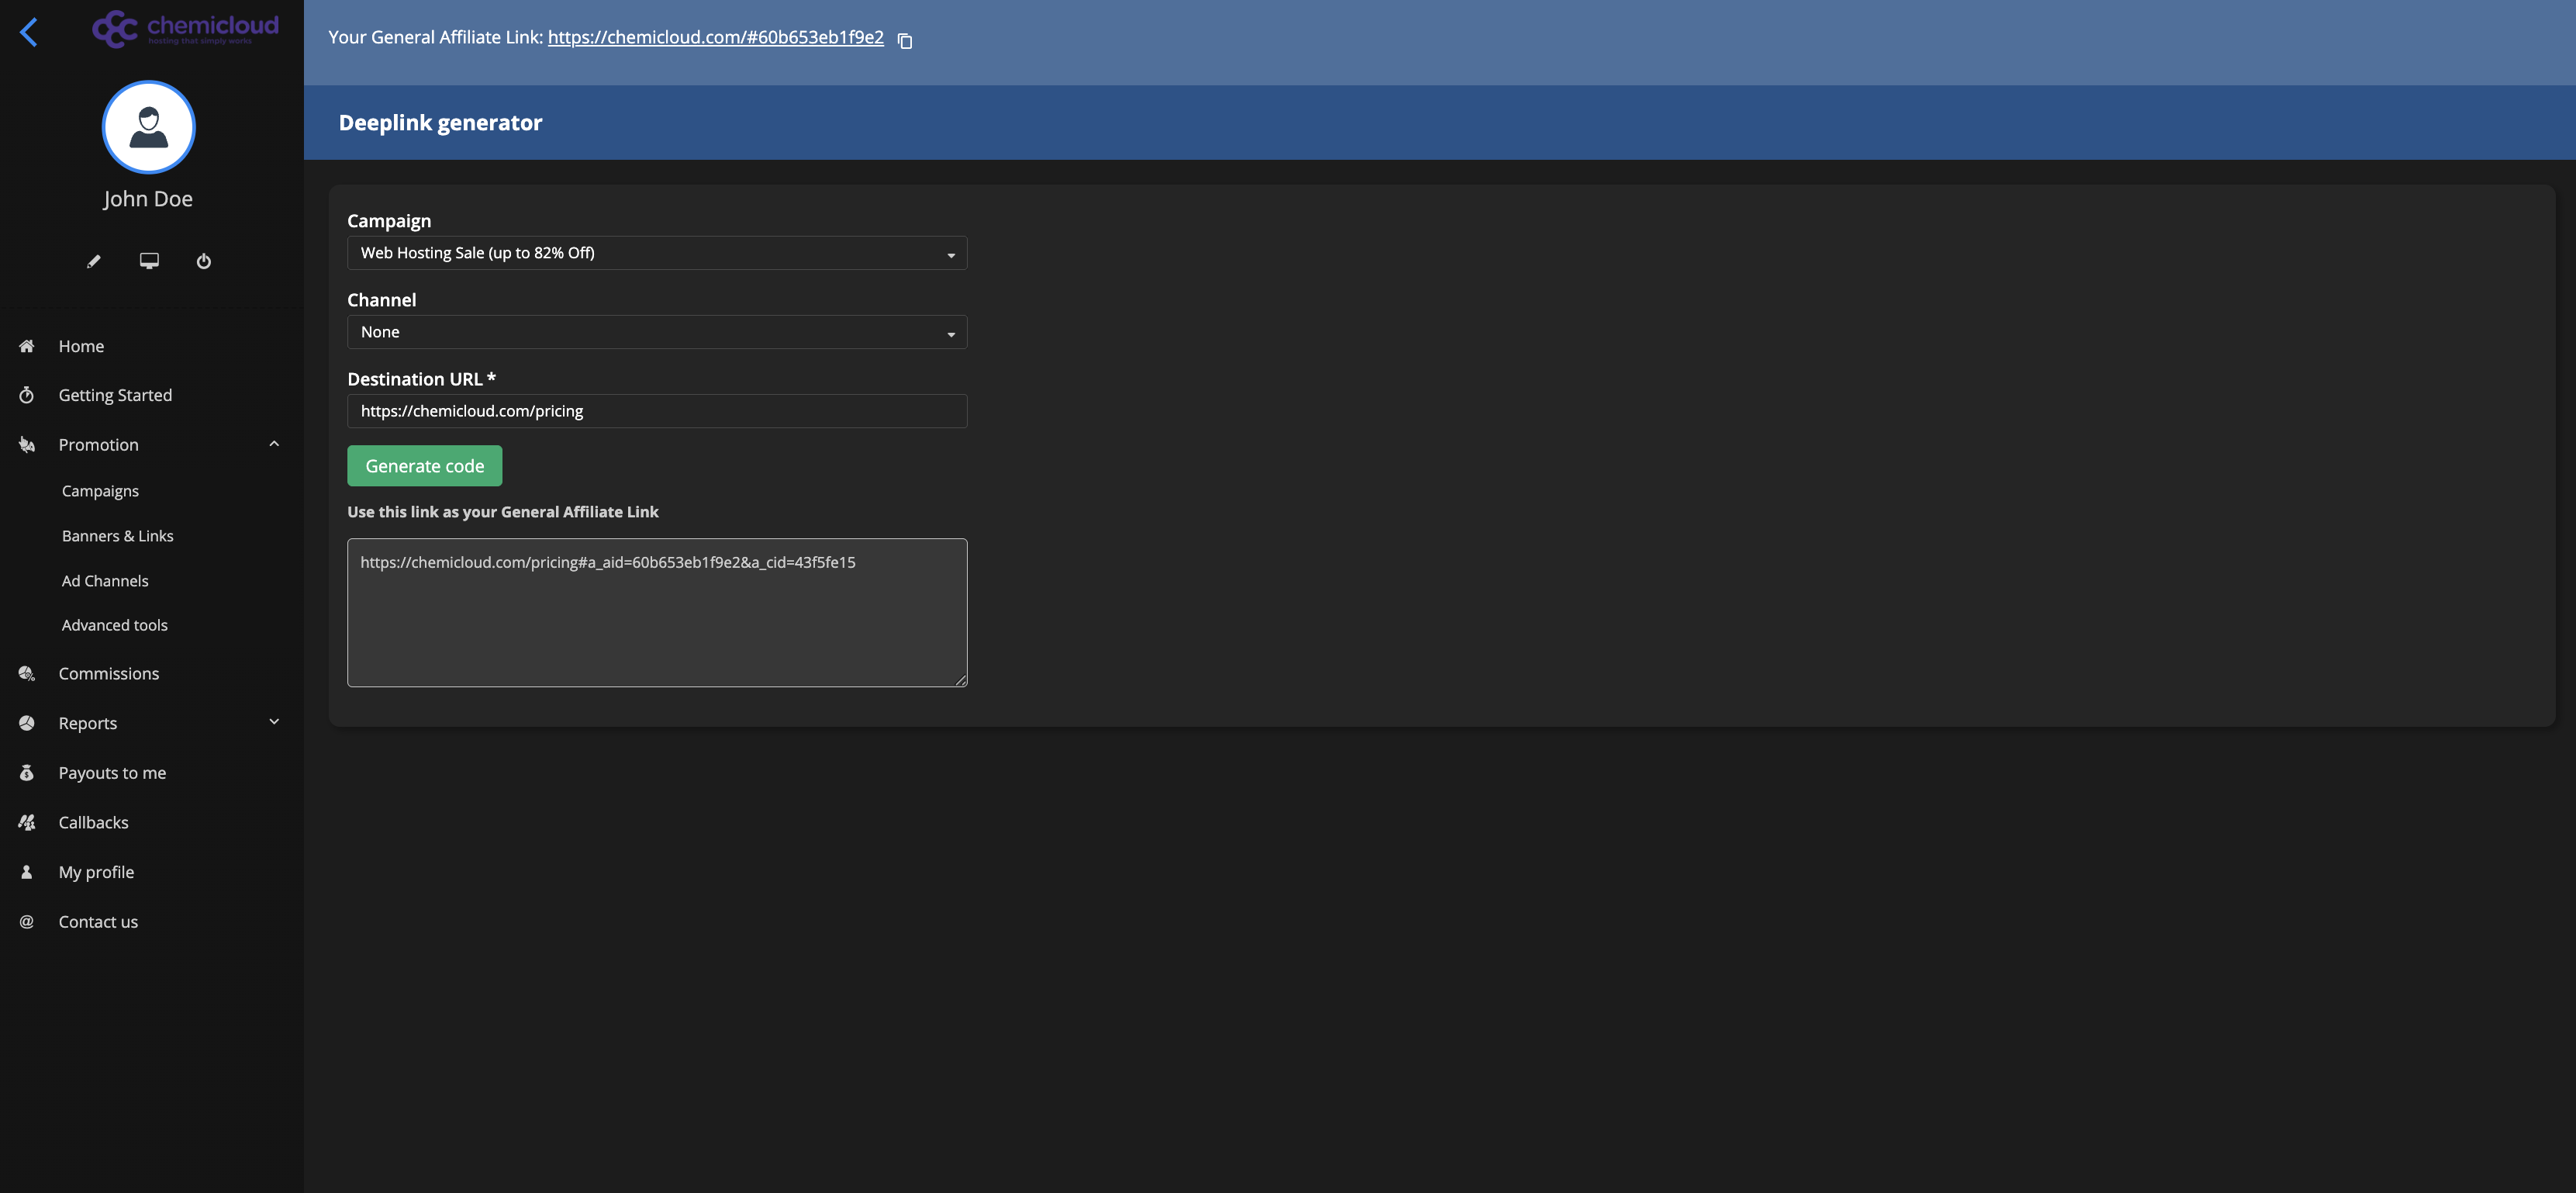Focus the Destination URL input field
This screenshot has width=2576, height=1193.
point(657,411)
